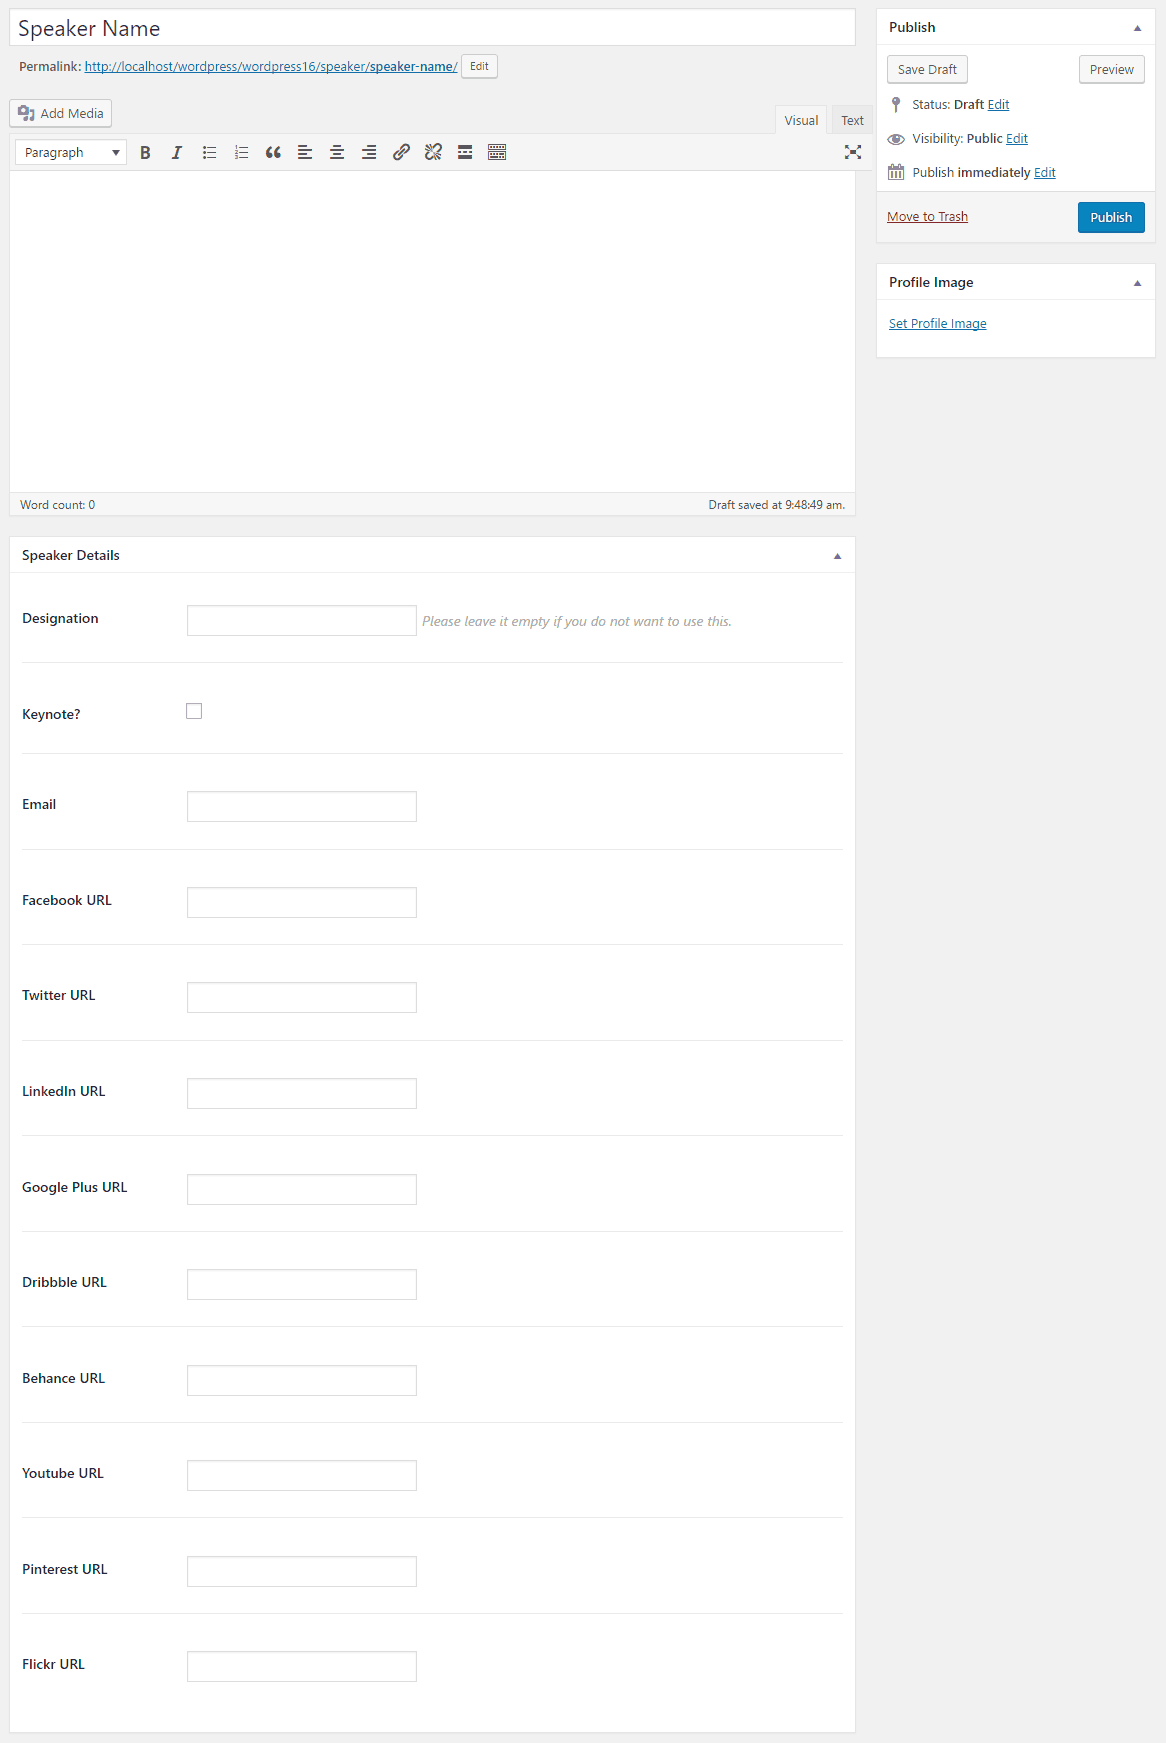This screenshot has height=1743, width=1166.
Task: Switch to the Visual editor tab
Action: point(801,121)
